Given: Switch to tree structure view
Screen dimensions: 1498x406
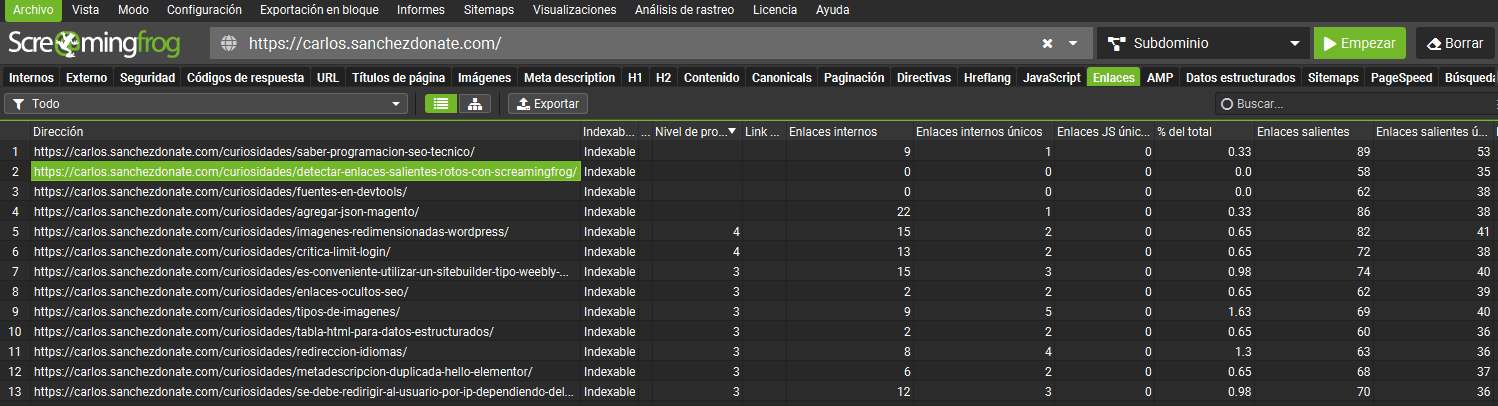Looking at the screenshot, I should (474, 104).
